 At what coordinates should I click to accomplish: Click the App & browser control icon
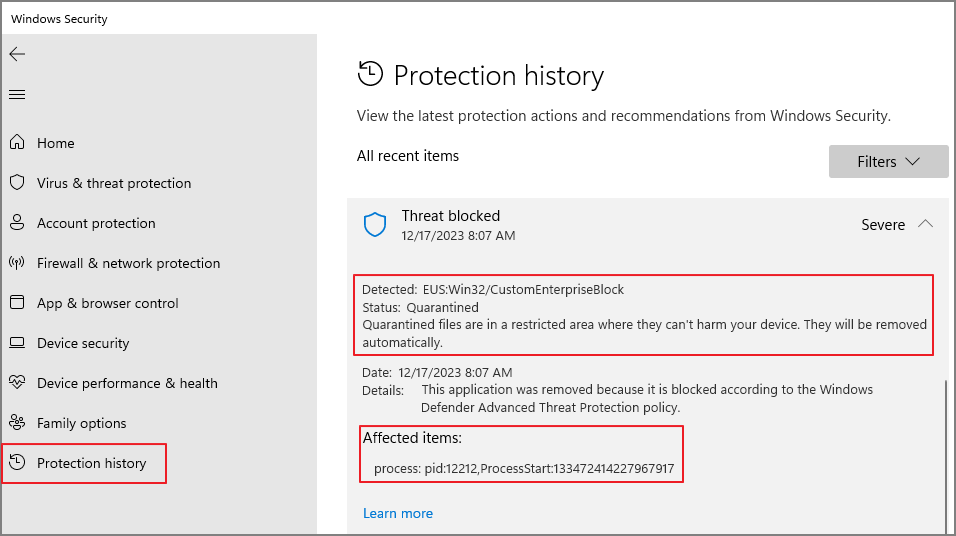(x=17, y=303)
